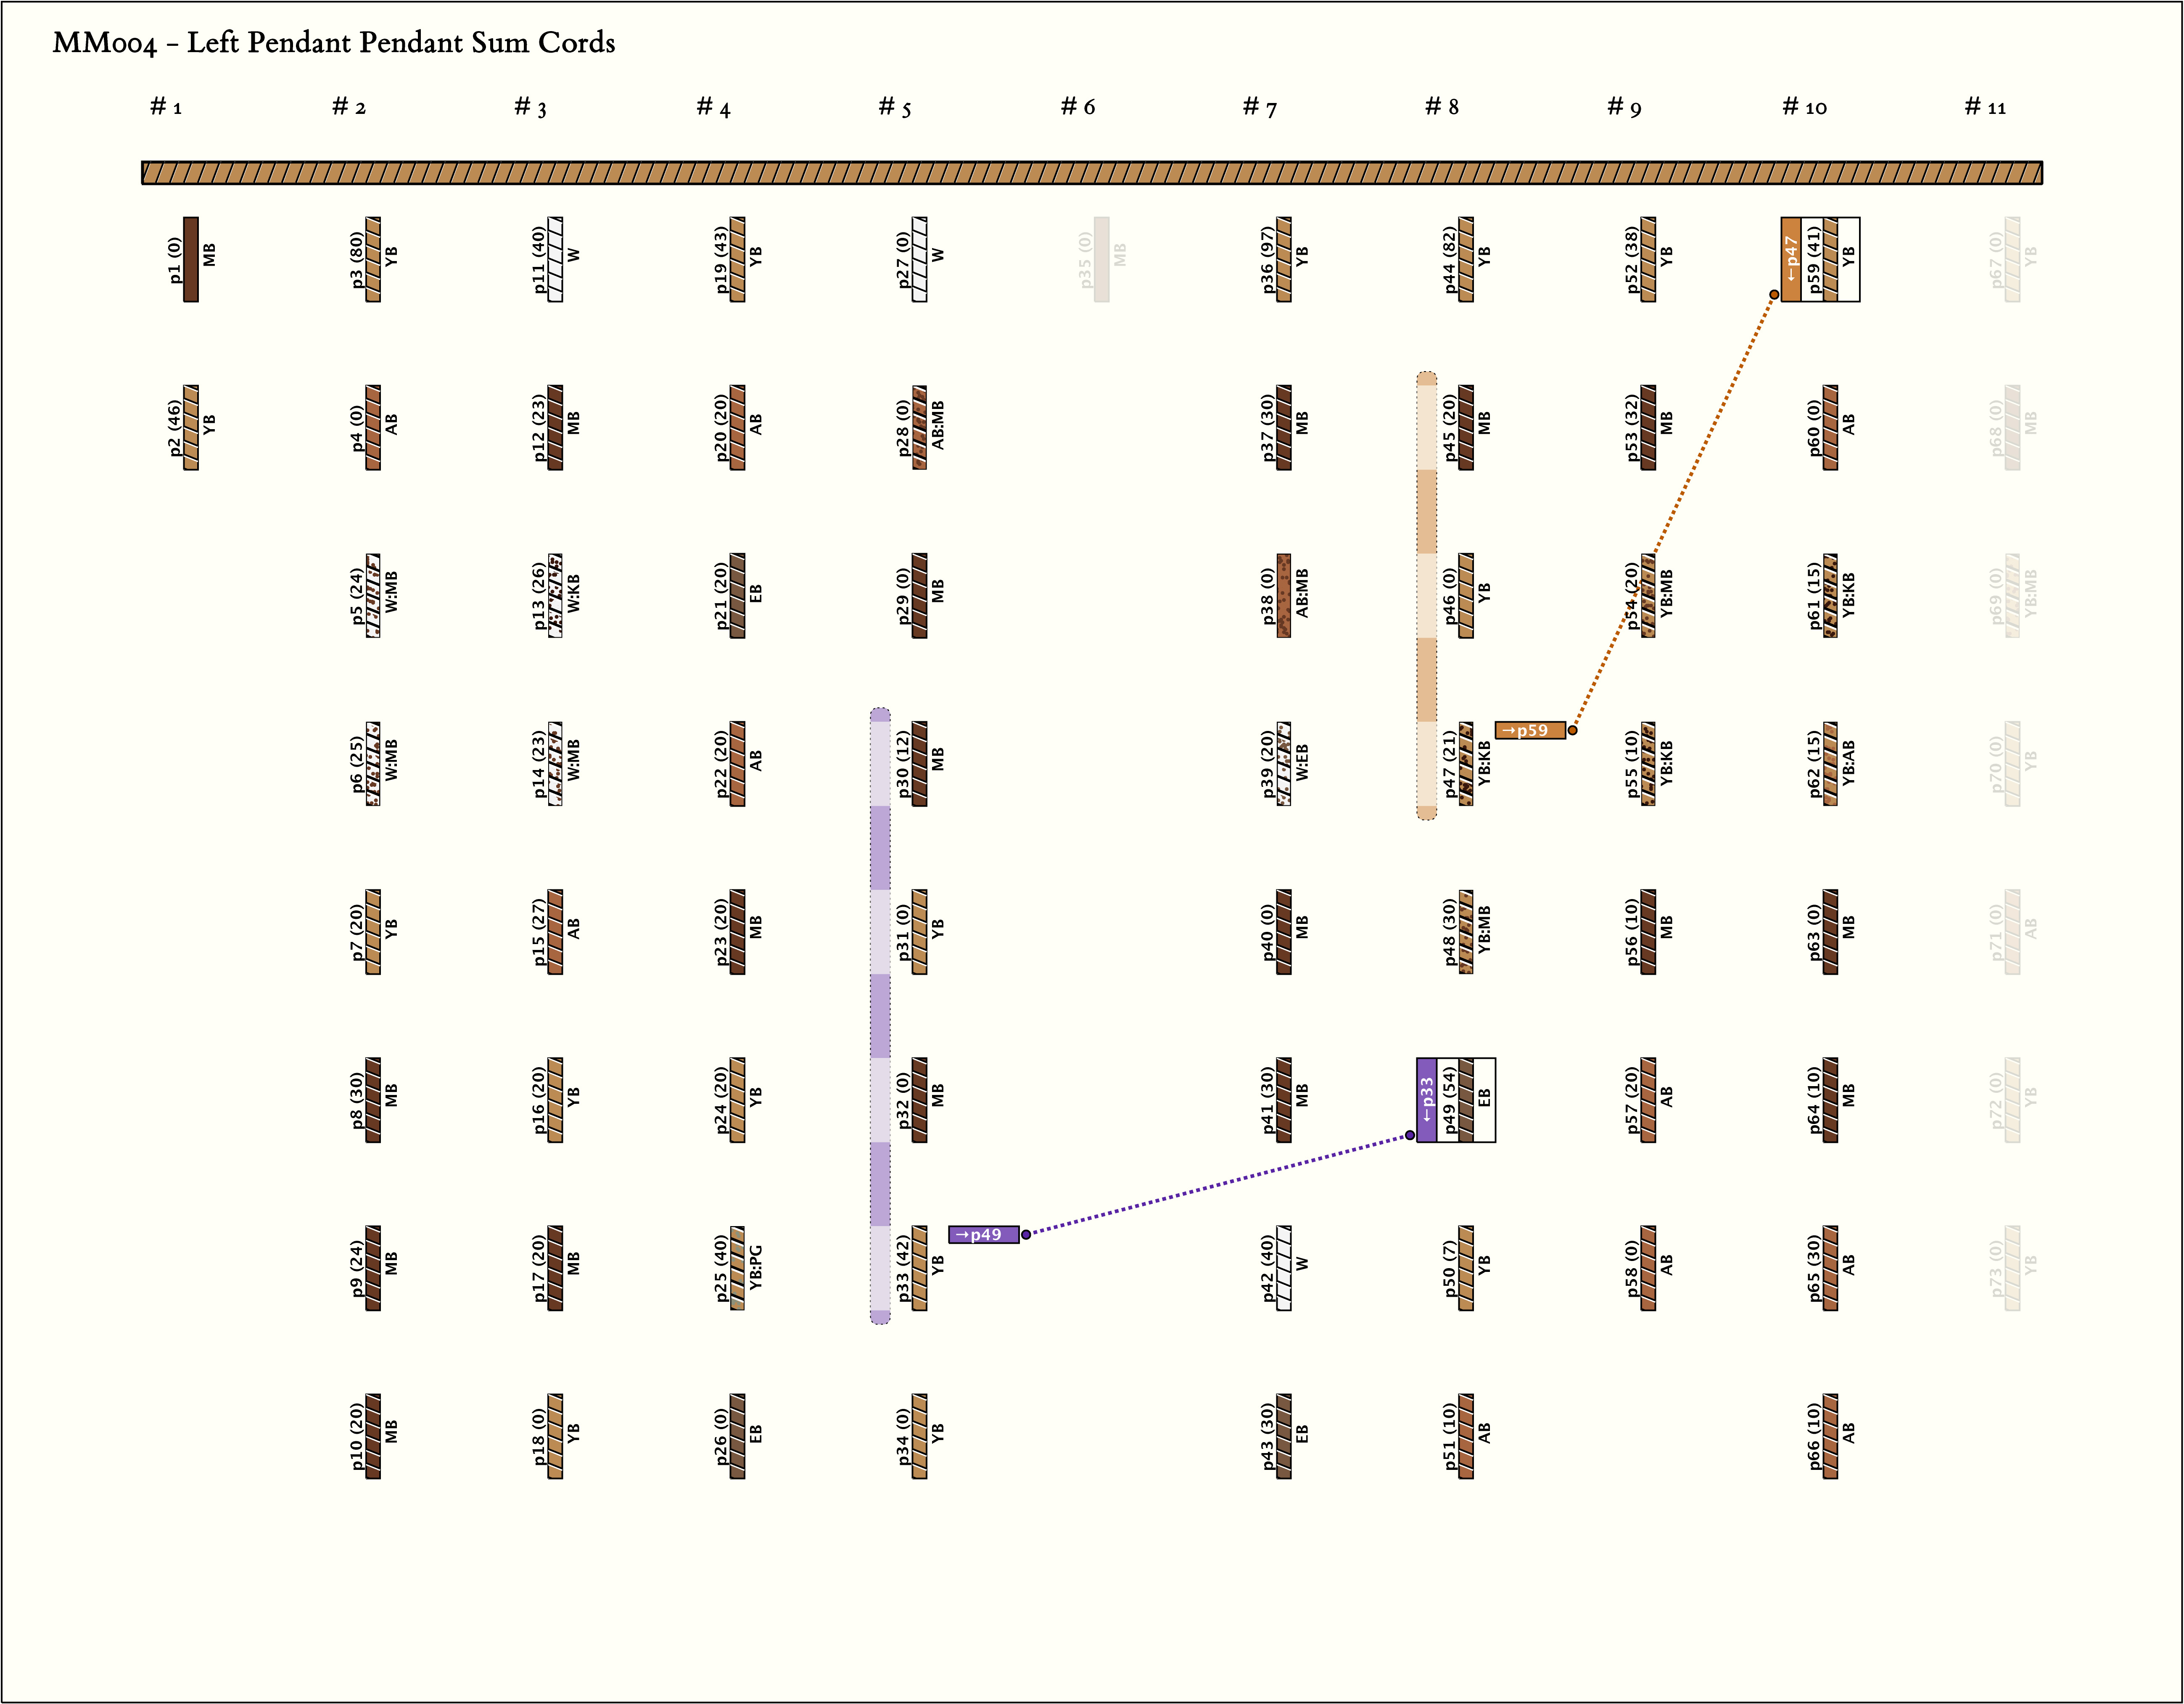
Task: Select the faded p69 YB:MB cord
Action: click(x=2012, y=595)
